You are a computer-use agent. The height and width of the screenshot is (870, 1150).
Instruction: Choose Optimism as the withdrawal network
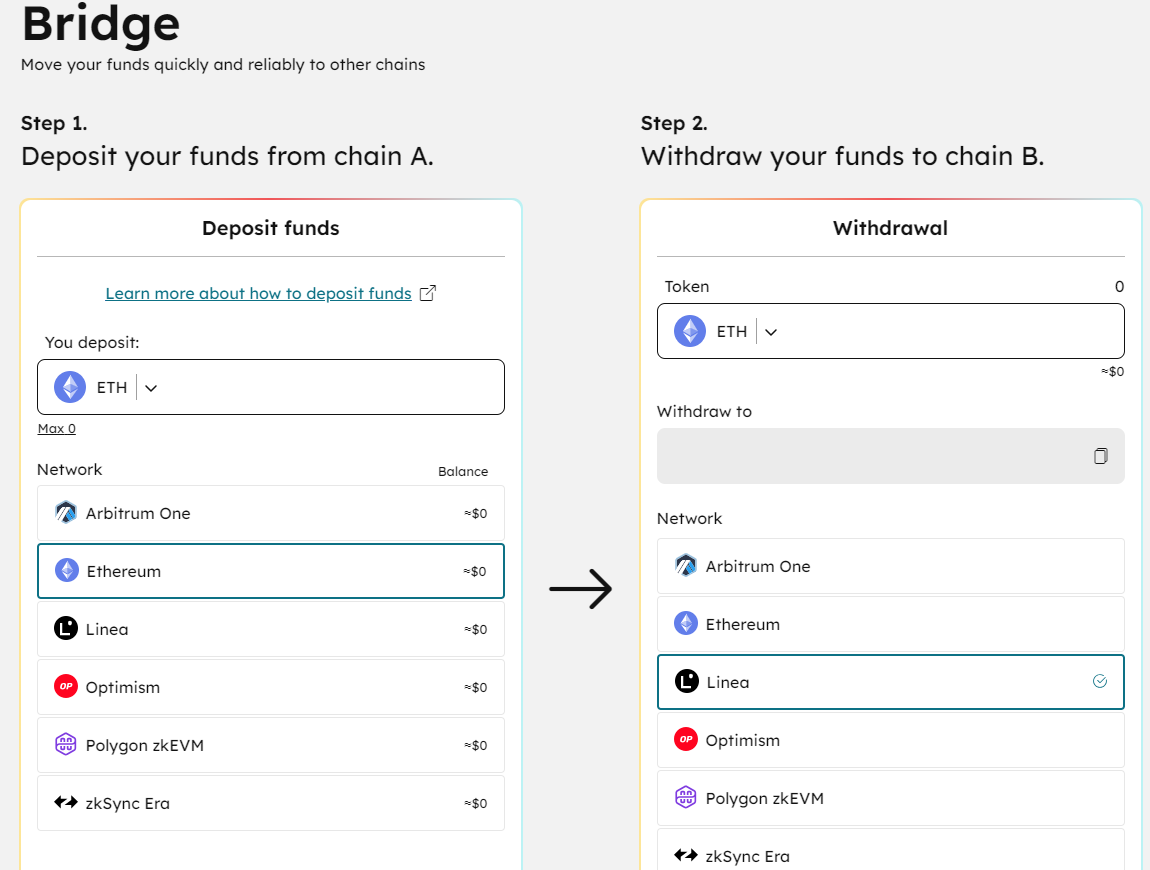[890, 740]
